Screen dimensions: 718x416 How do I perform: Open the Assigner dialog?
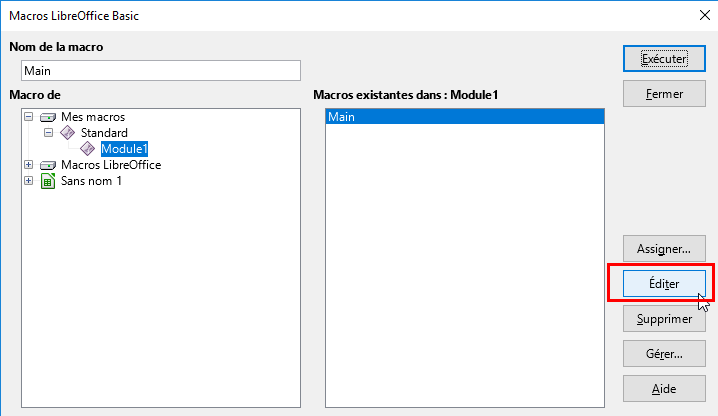coord(664,248)
